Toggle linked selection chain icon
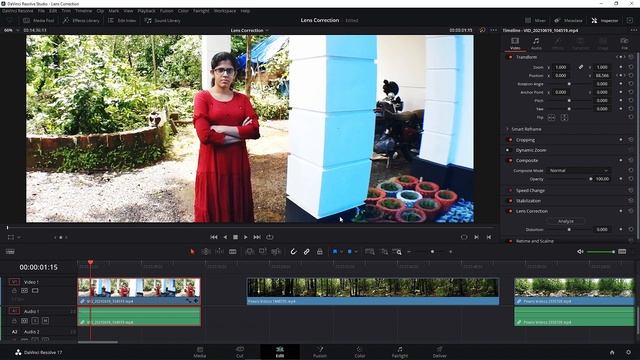The width and height of the screenshot is (640, 360). [307, 252]
